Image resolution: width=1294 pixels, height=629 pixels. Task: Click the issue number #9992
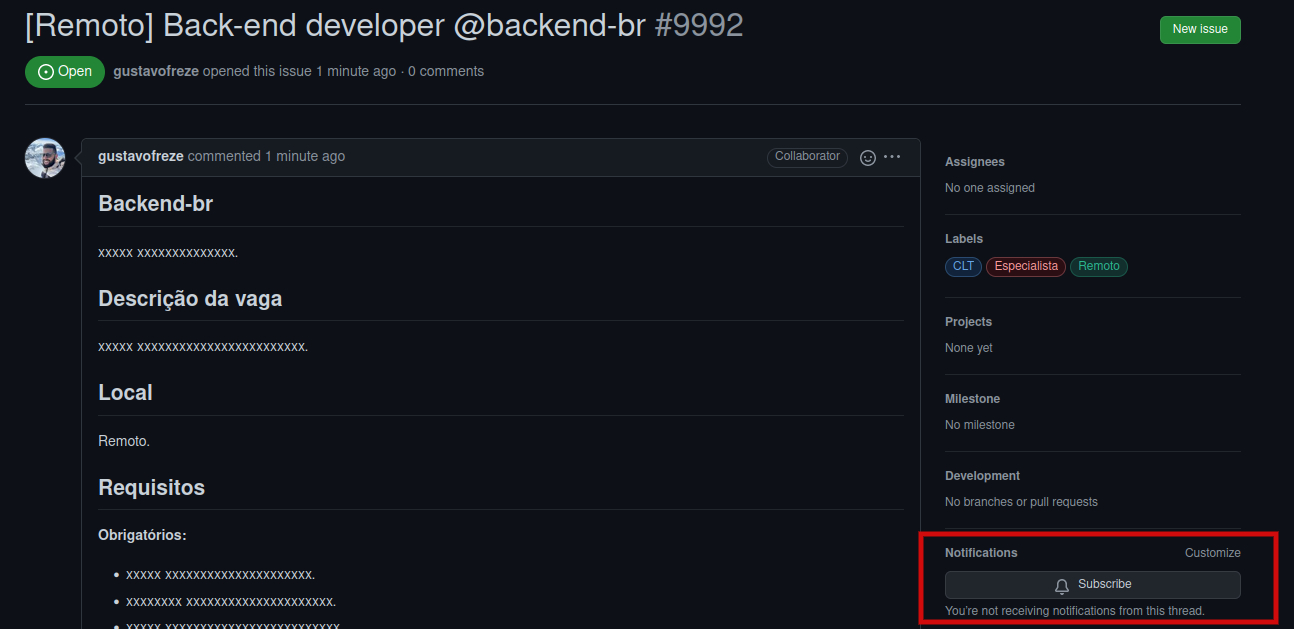point(699,26)
